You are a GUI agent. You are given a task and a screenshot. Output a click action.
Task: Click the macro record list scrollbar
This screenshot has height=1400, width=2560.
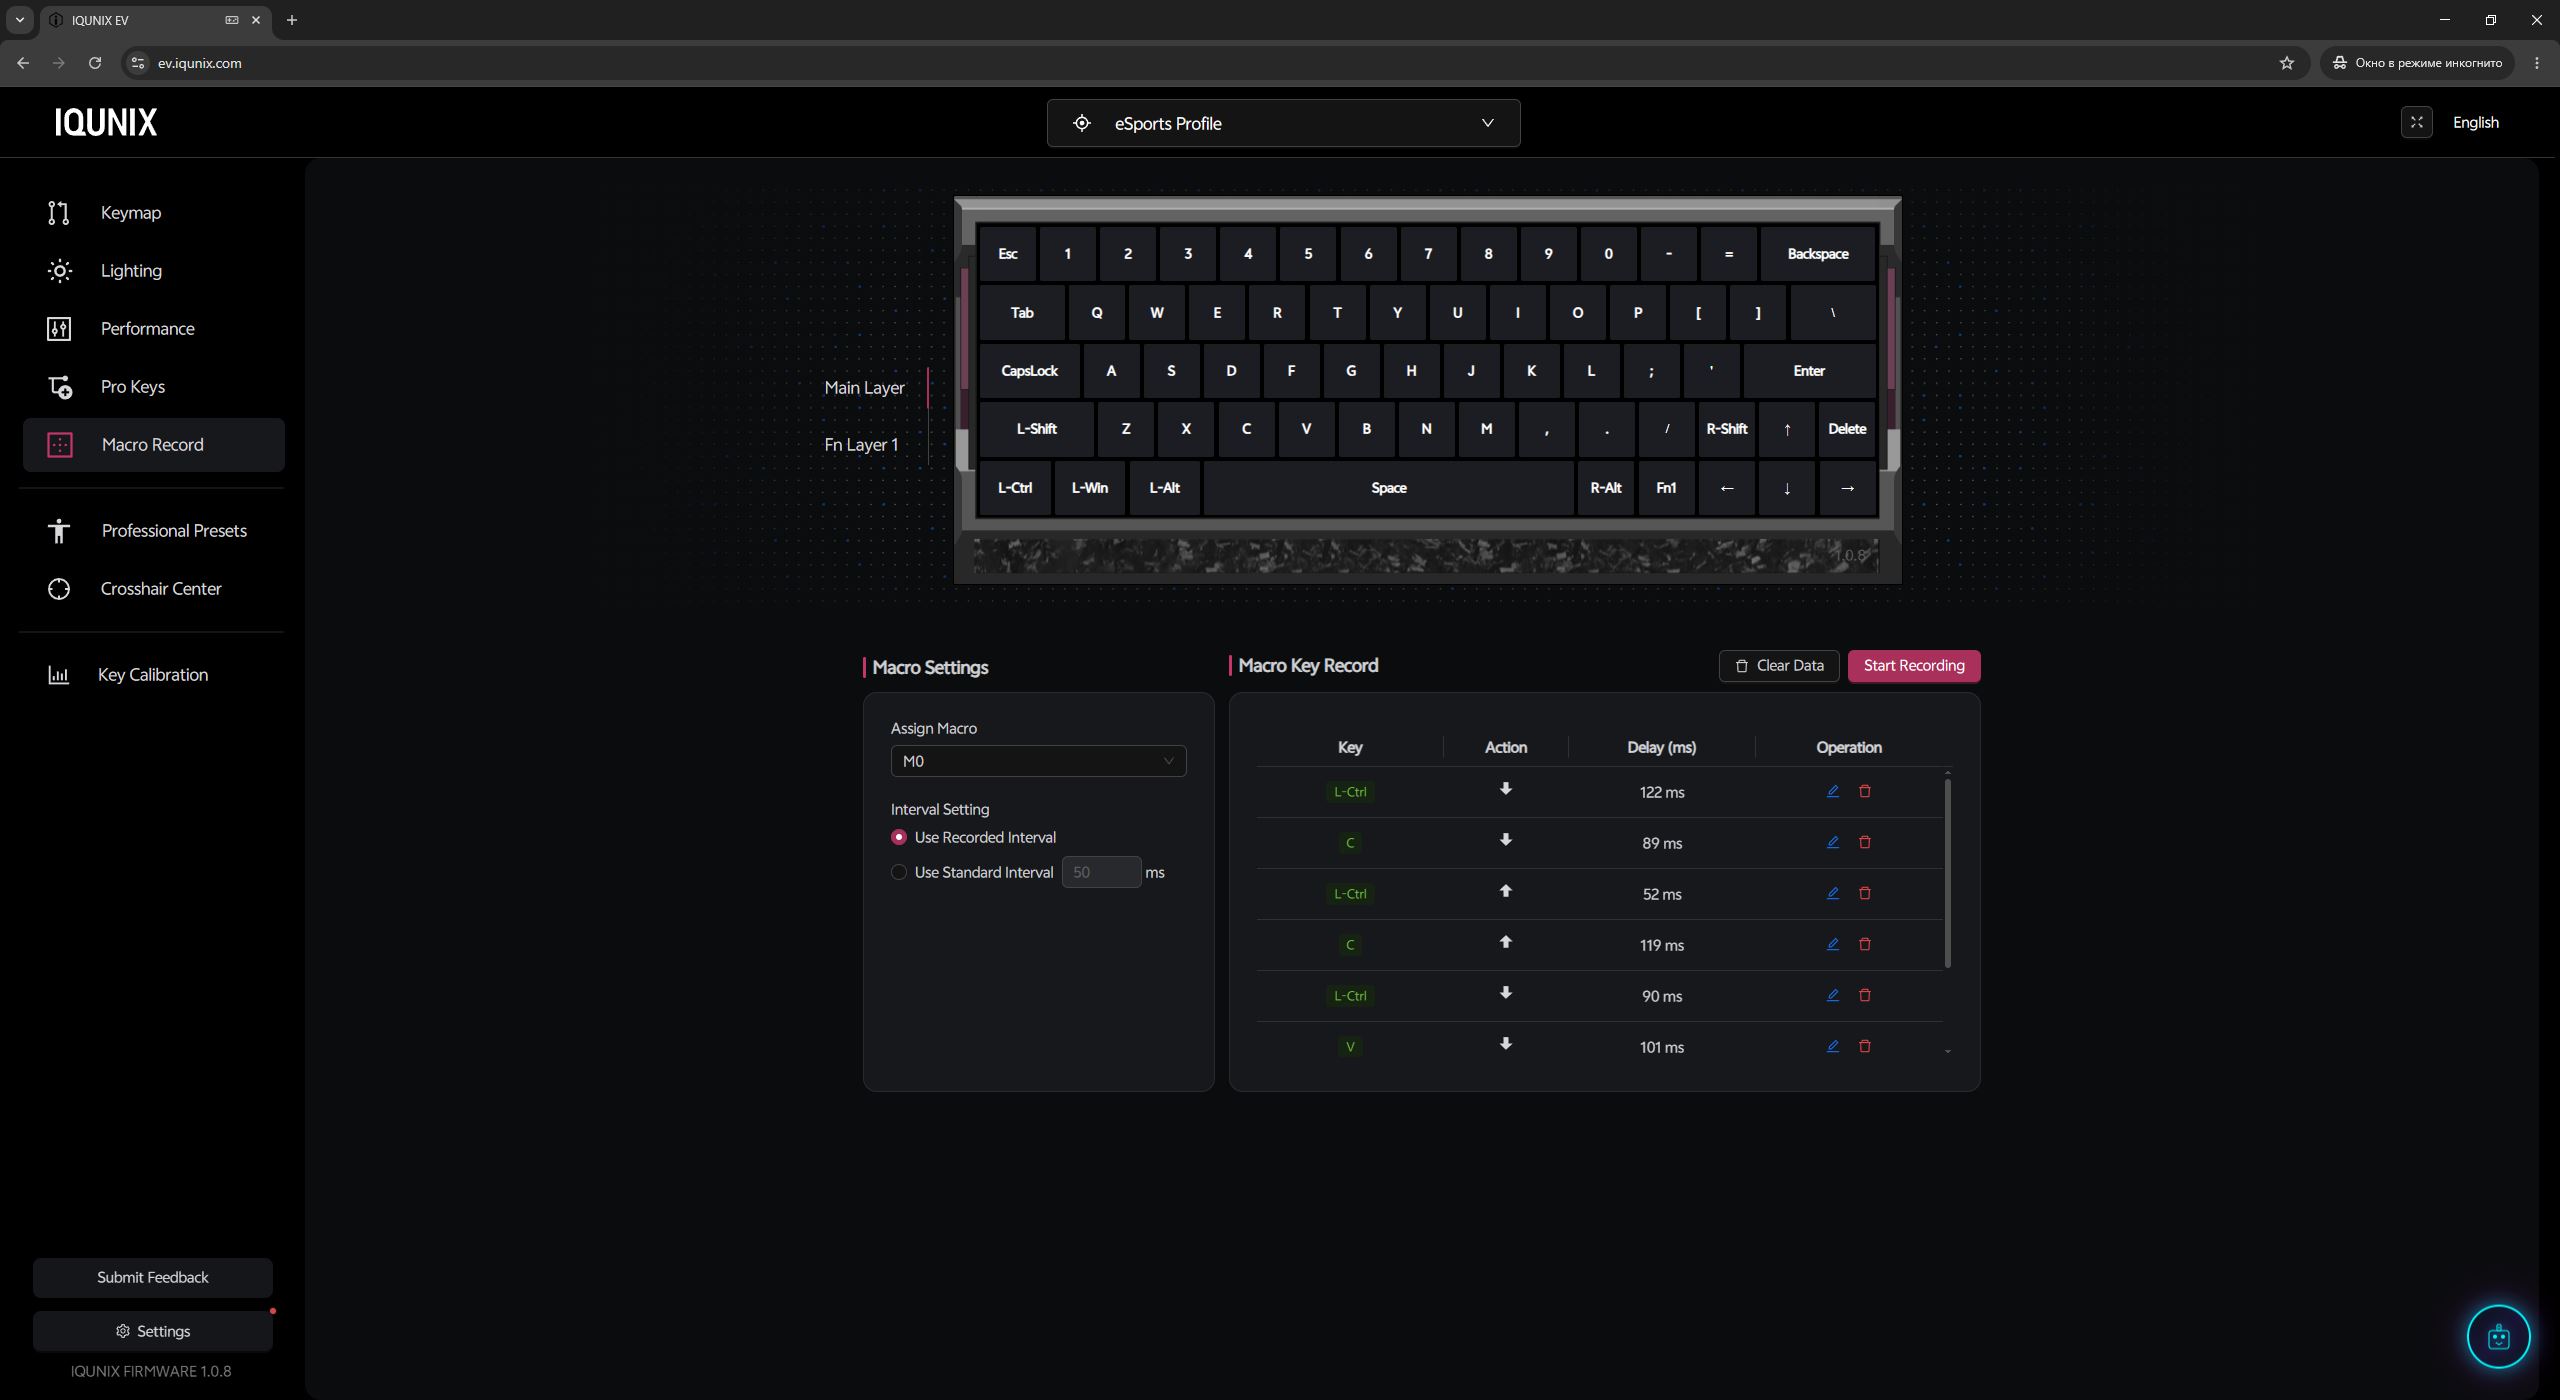point(1947,873)
